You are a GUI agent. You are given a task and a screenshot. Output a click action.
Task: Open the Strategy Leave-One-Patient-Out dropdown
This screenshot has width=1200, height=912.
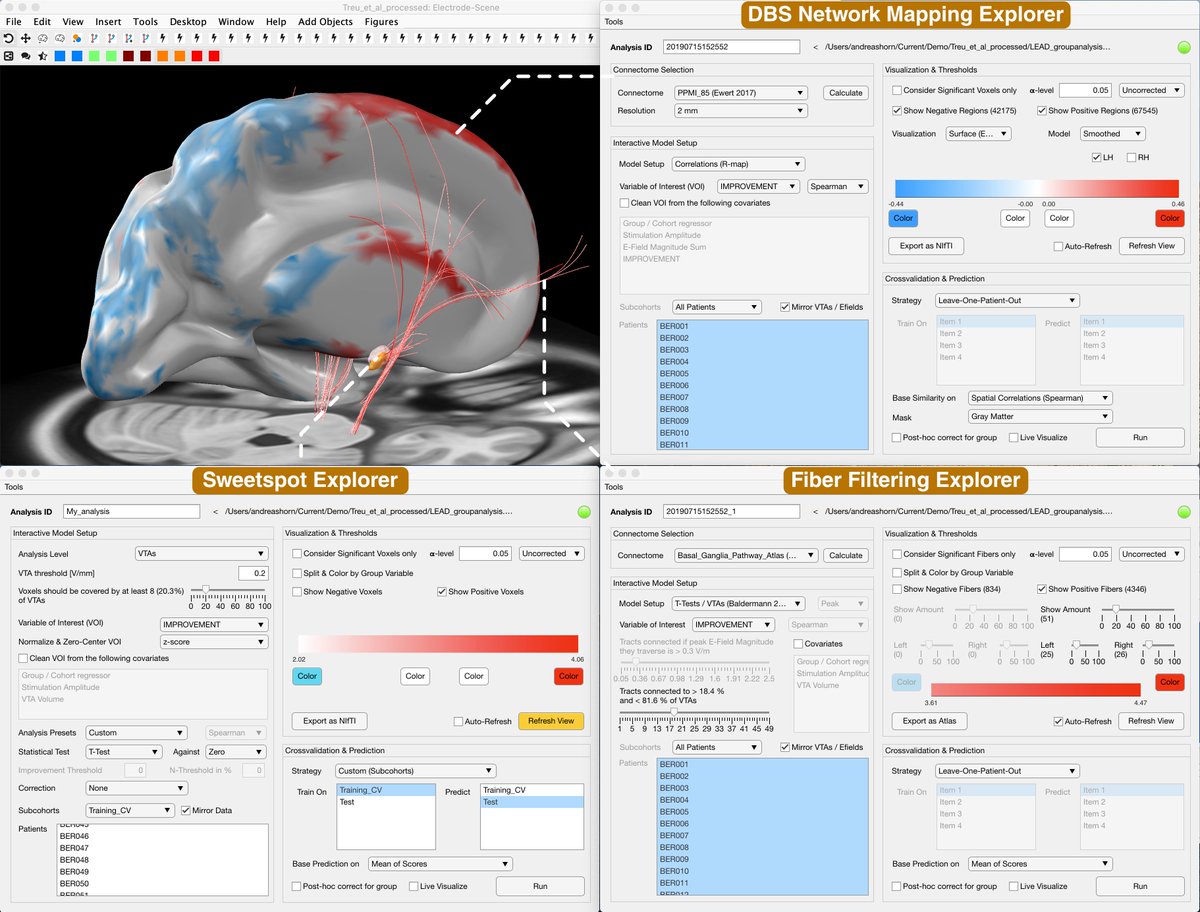(x=1006, y=300)
